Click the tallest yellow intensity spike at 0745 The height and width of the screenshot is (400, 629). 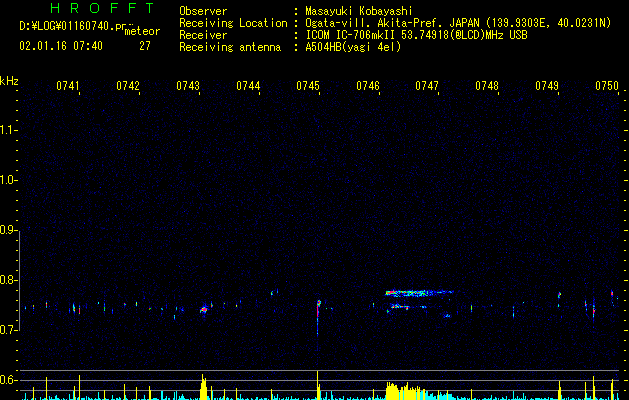pos(318,385)
